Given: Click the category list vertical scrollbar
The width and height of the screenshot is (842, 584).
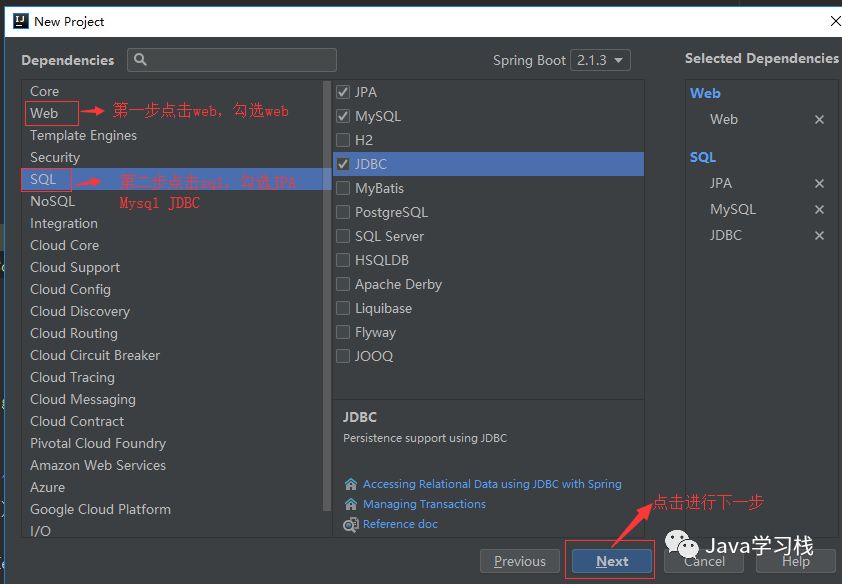Looking at the screenshot, I should 326,295.
